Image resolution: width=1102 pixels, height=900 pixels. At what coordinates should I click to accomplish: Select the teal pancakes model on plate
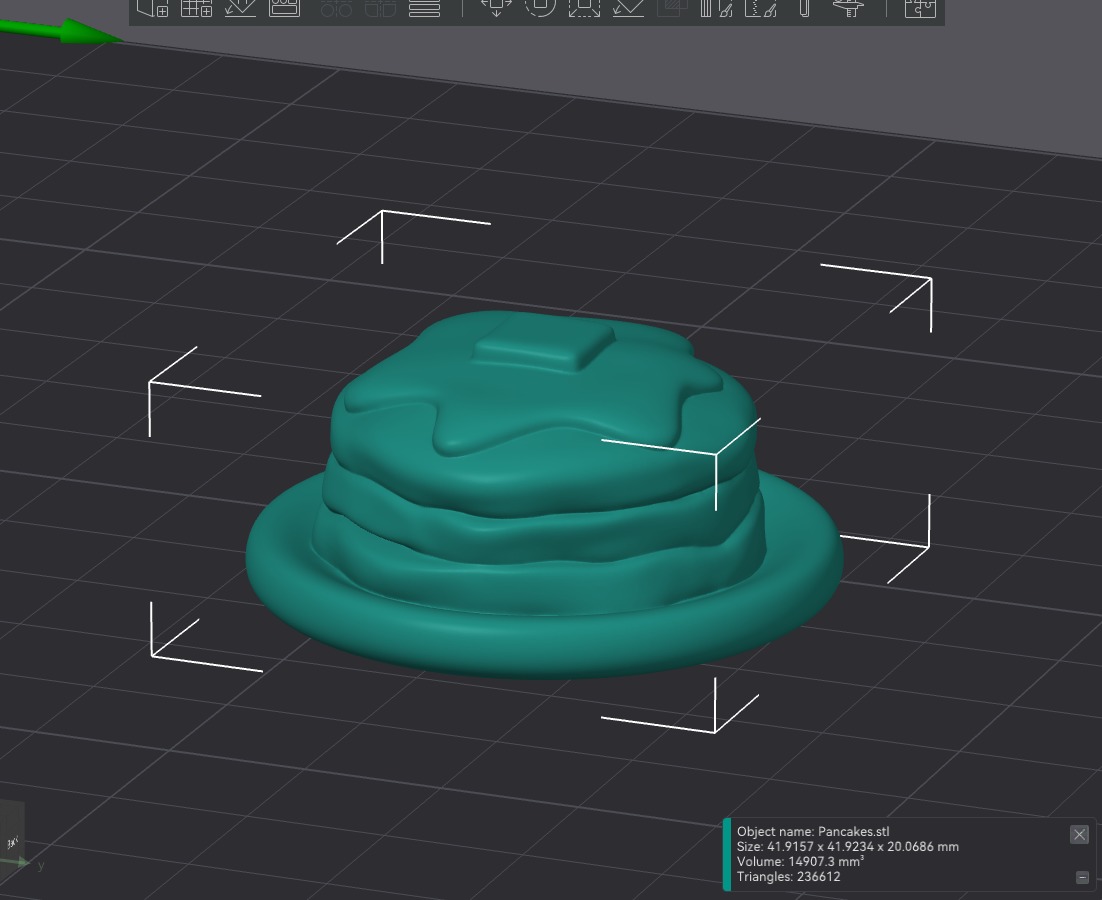pos(544,495)
